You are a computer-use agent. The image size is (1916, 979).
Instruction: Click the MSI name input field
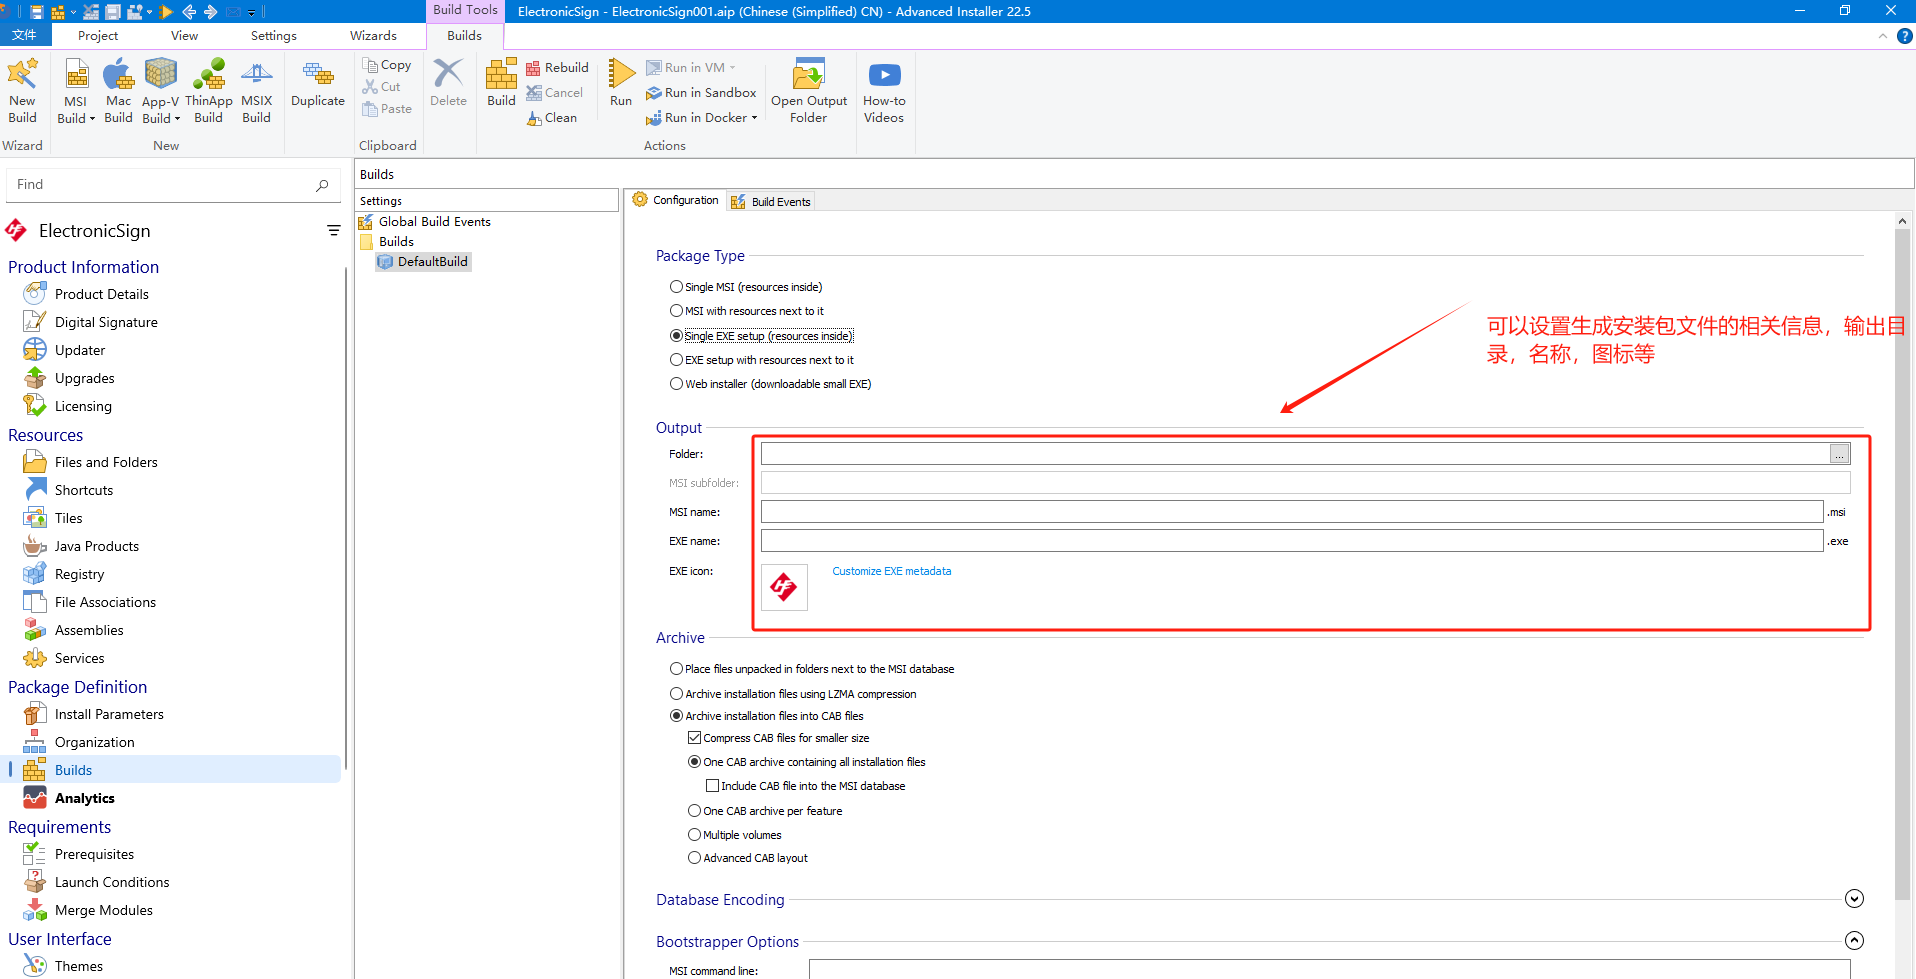(x=1292, y=512)
